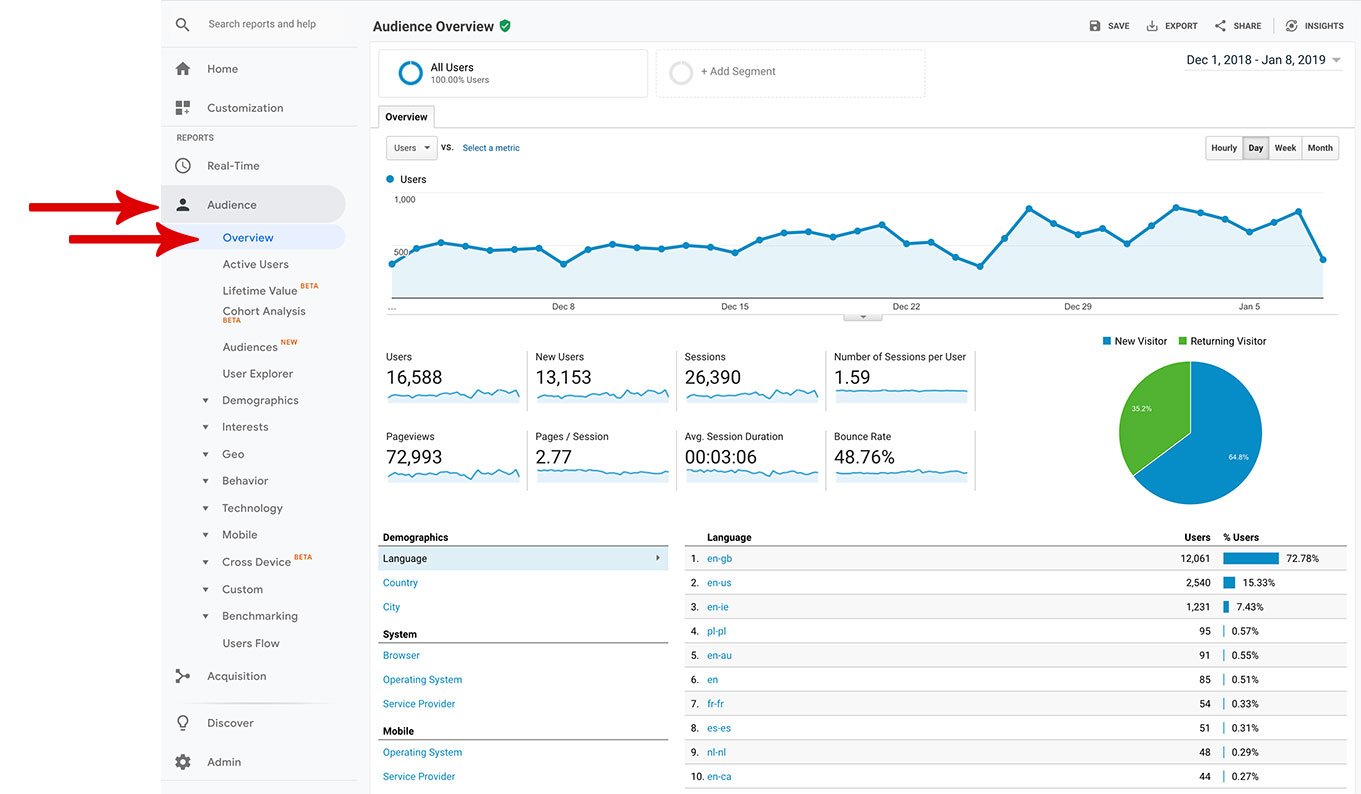
Task: Click Select a metric link
Action: (x=491, y=148)
